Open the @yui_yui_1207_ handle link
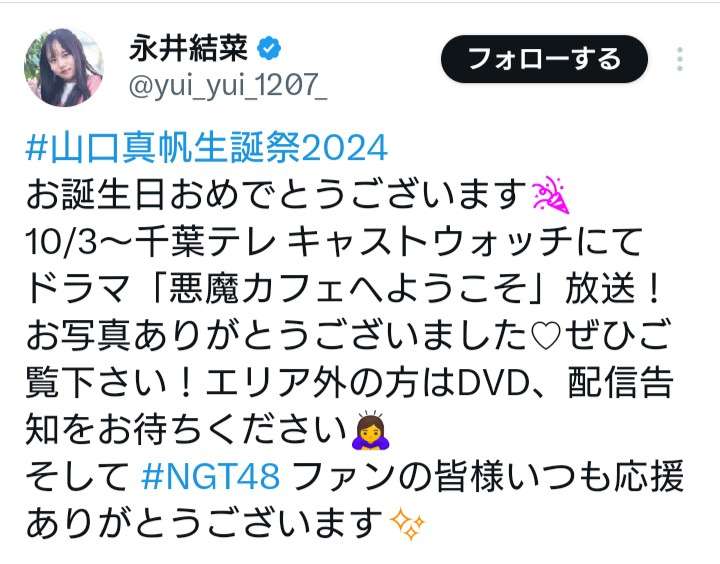 (228, 85)
